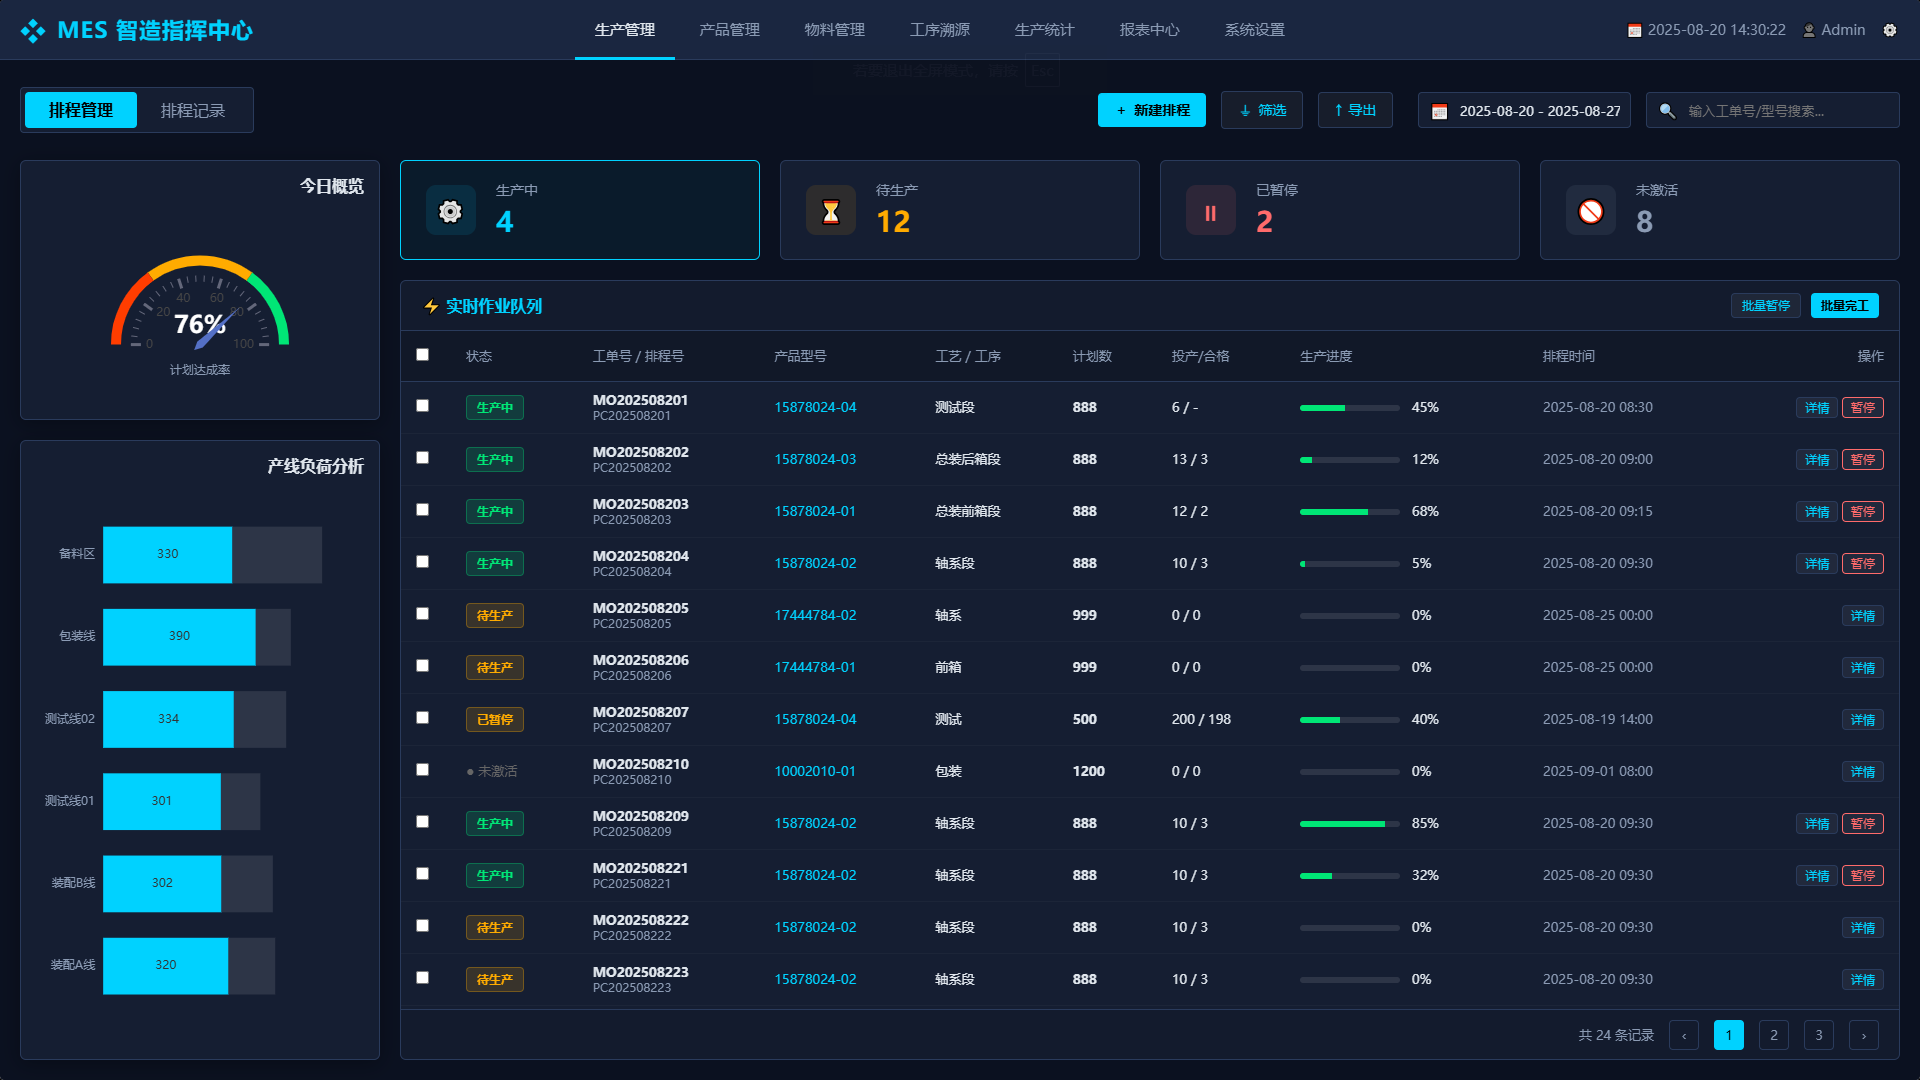Click the gear icon on 生产中 card
Image resolution: width=1920 pixels, height=1080 pixels.
(450, 211)
